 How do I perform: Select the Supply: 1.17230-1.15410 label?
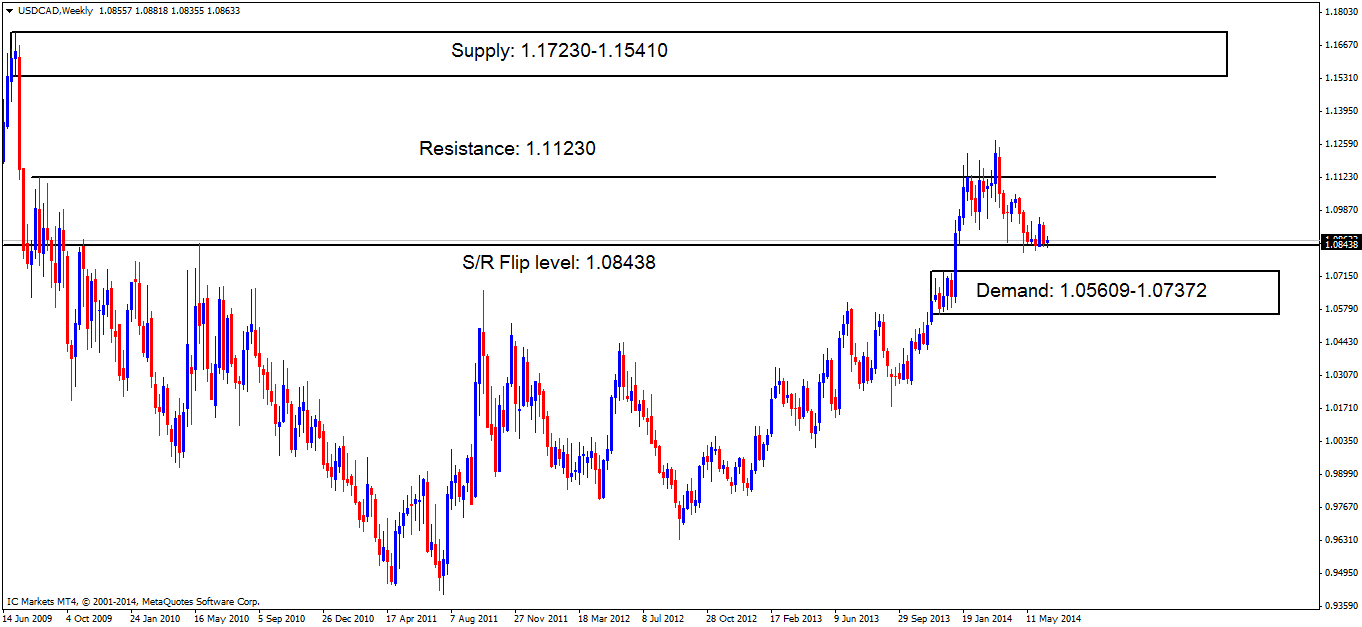[x=559, y=51]
